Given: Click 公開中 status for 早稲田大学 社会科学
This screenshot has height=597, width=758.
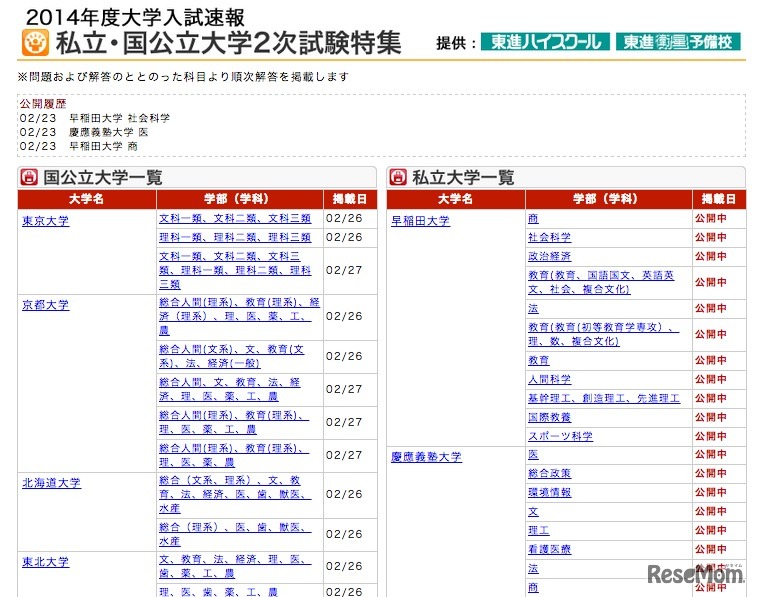Looking at the screenshot, I should coord(711,237).
